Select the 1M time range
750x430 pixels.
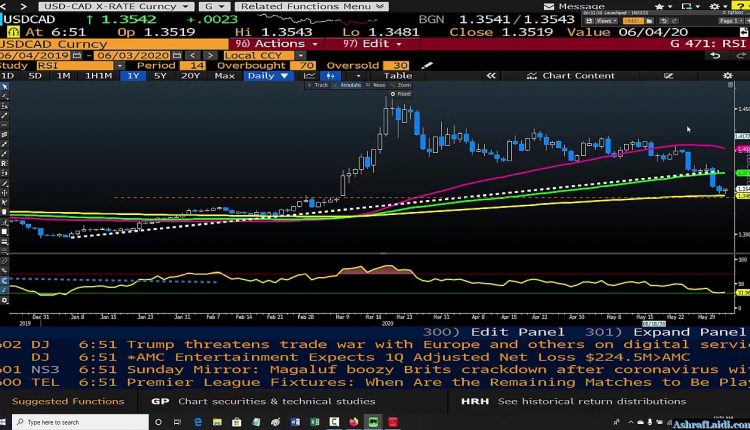[x=63, y=75]
